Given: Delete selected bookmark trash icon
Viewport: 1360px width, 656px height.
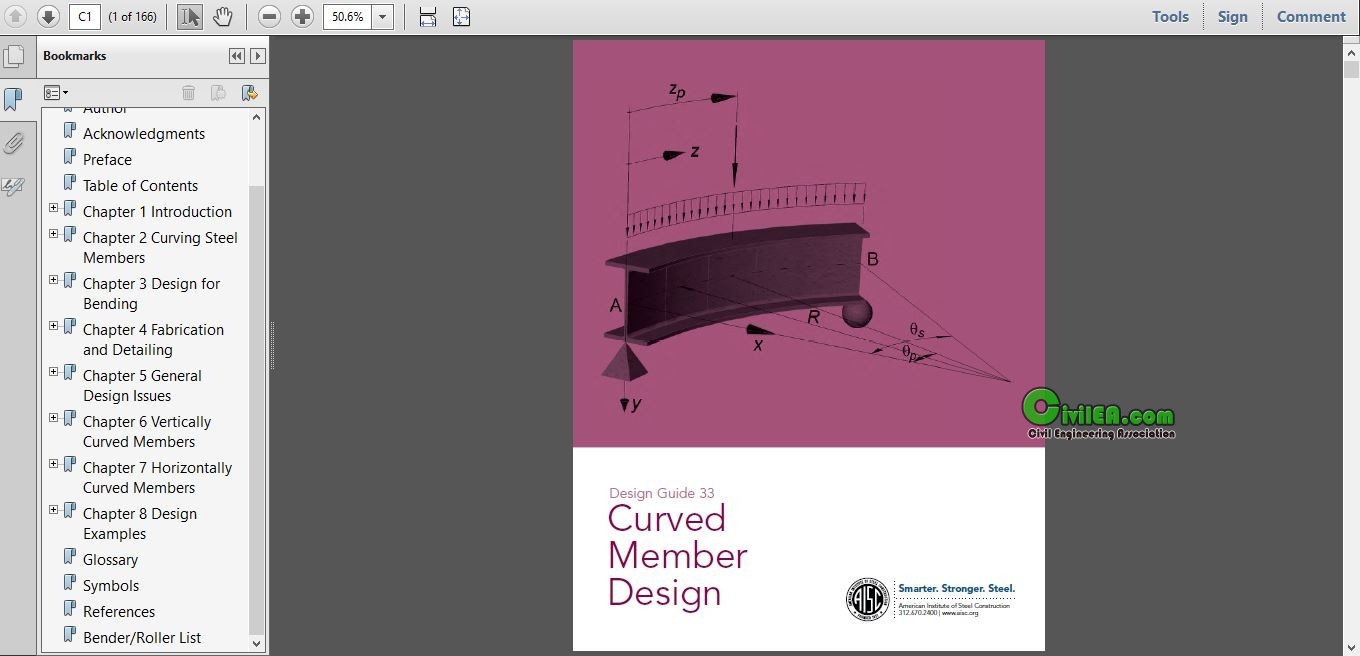Looking at the screenshot, I should (x=188, y=93).
